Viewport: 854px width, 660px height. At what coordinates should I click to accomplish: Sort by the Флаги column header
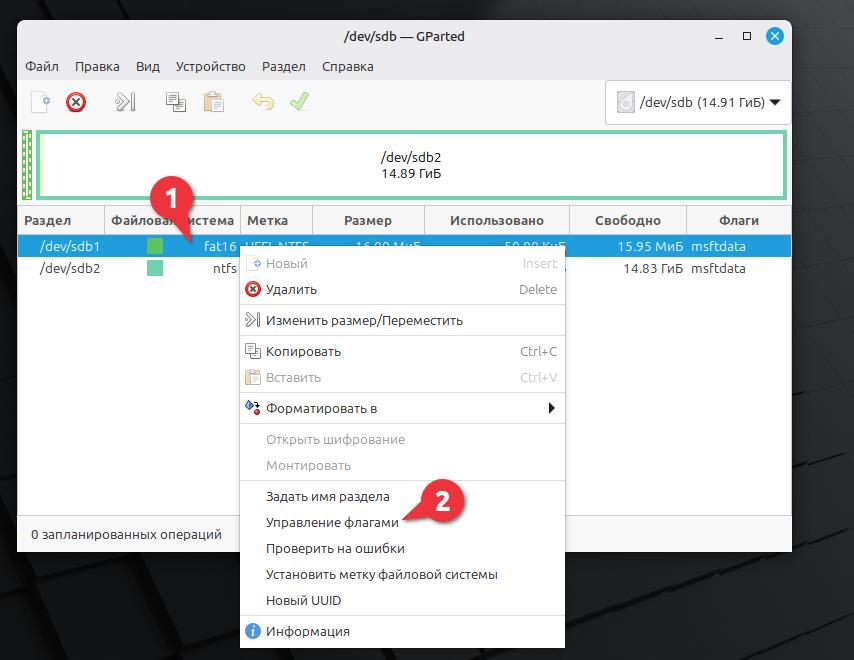coord(739,221)
